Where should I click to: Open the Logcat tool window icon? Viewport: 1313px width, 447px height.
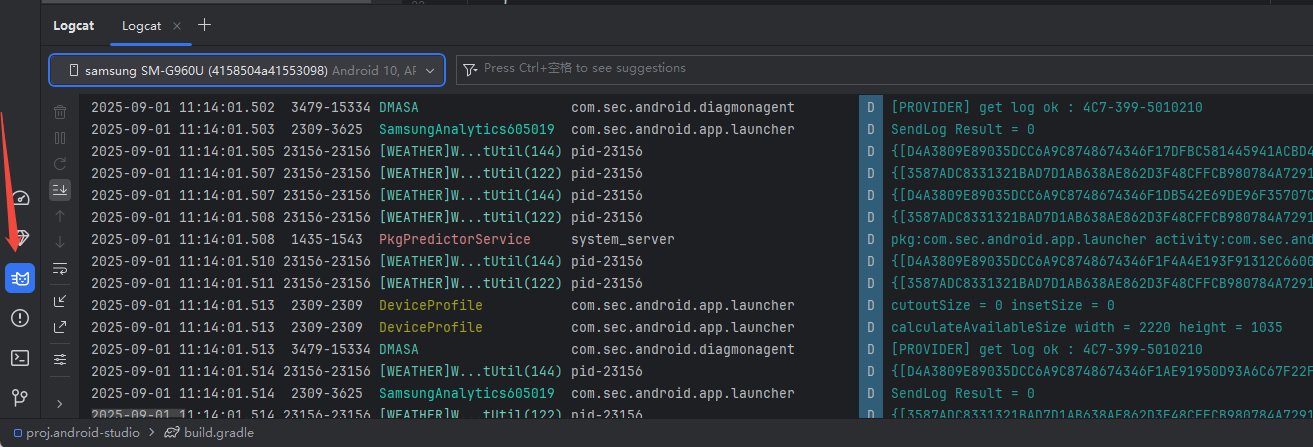(20, 277)
